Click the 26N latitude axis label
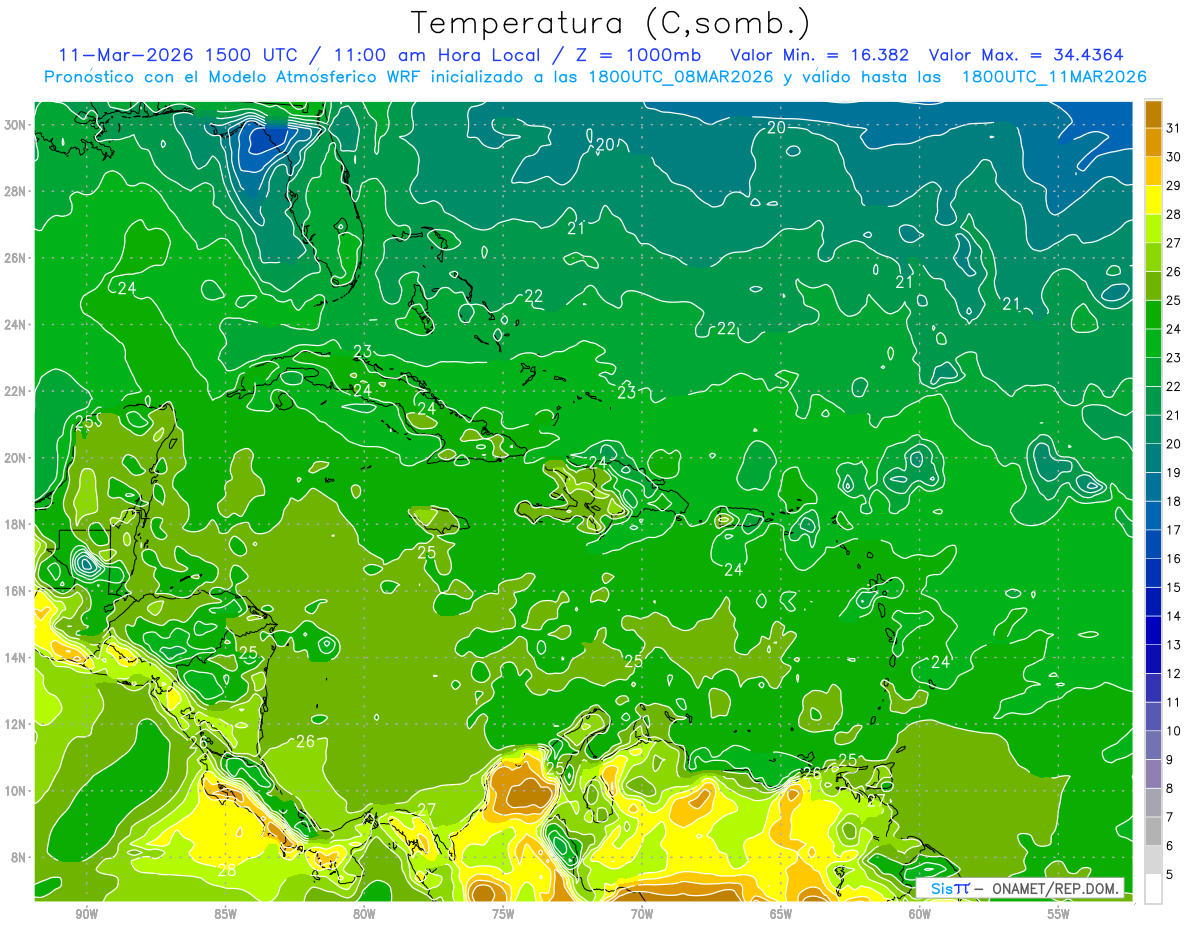This screenshot has width=1200, height=927. click(14, 258)
